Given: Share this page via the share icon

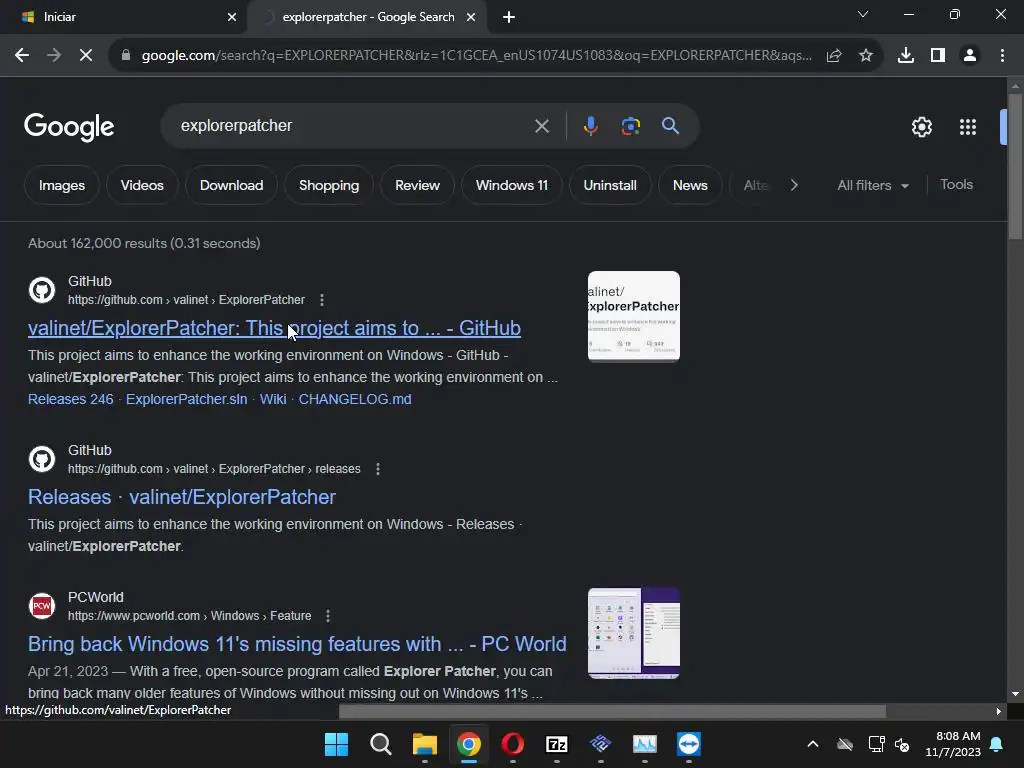Looking at the screenshot, I should (834, 56).
